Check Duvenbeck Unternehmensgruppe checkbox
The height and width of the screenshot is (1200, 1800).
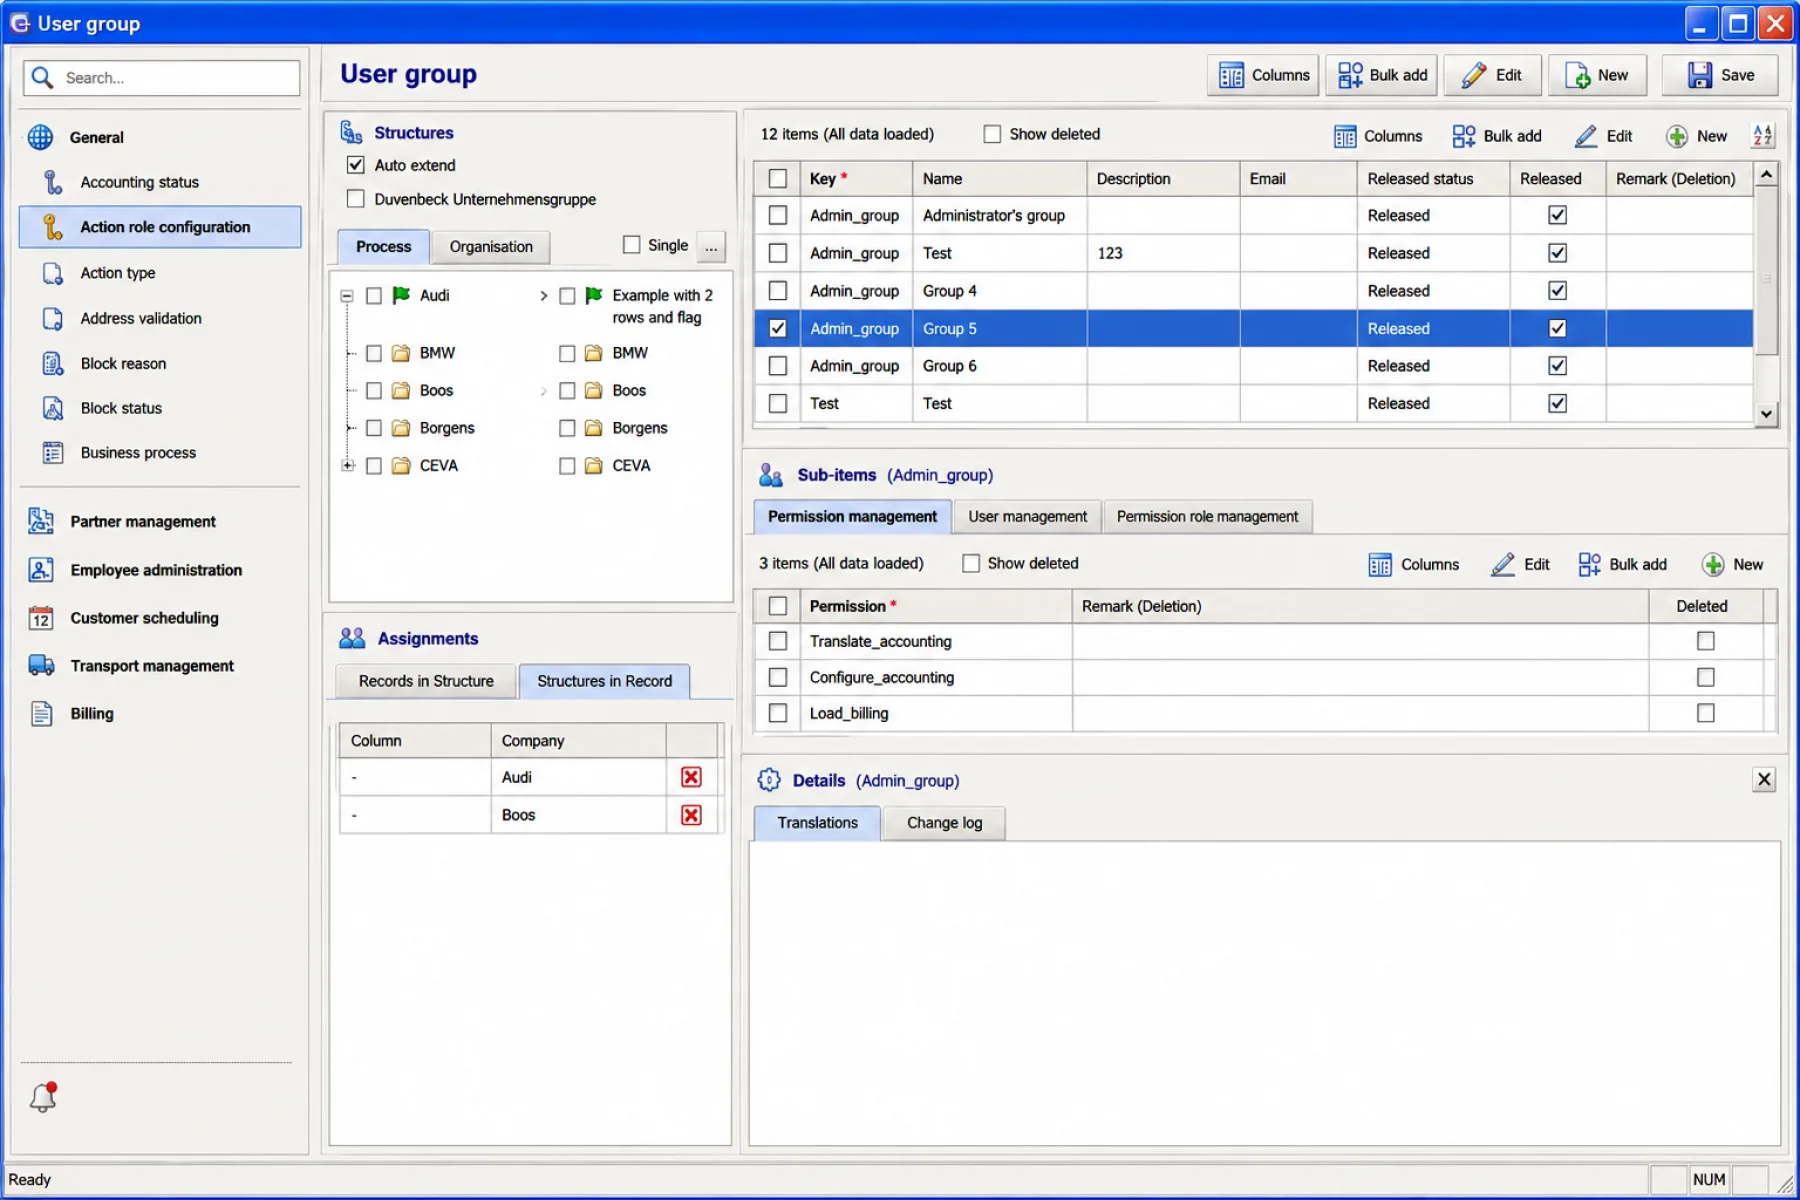(355, 199)
